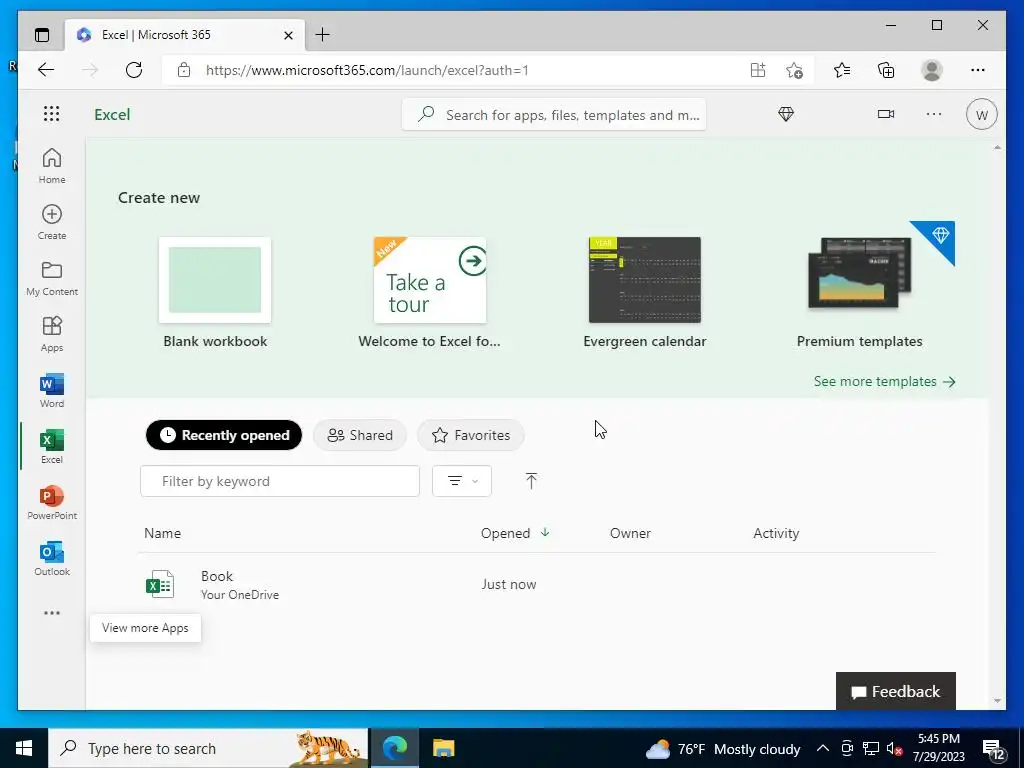Click the upload arrow icon
This screenshot has height=768, width=1024.
[531, 481]
